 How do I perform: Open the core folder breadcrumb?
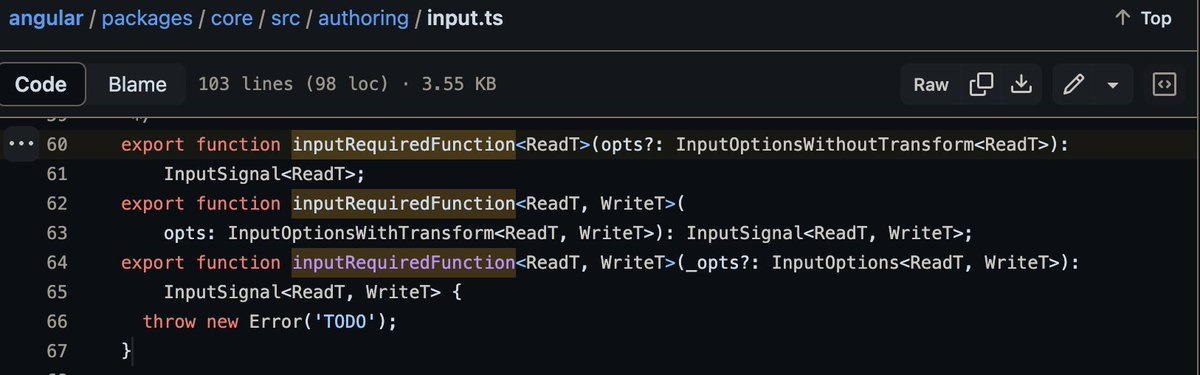231,19
